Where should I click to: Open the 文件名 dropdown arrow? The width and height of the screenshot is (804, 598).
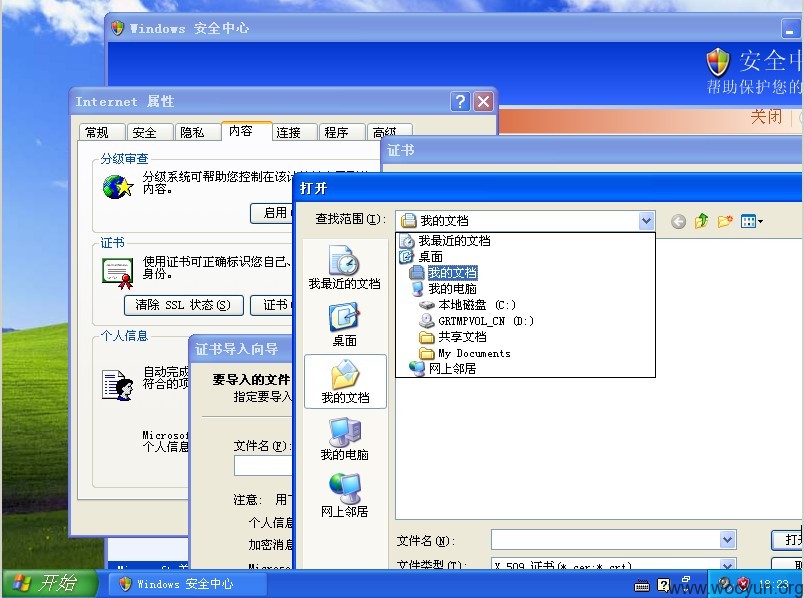pyautogui.click(x=727, y=540)
